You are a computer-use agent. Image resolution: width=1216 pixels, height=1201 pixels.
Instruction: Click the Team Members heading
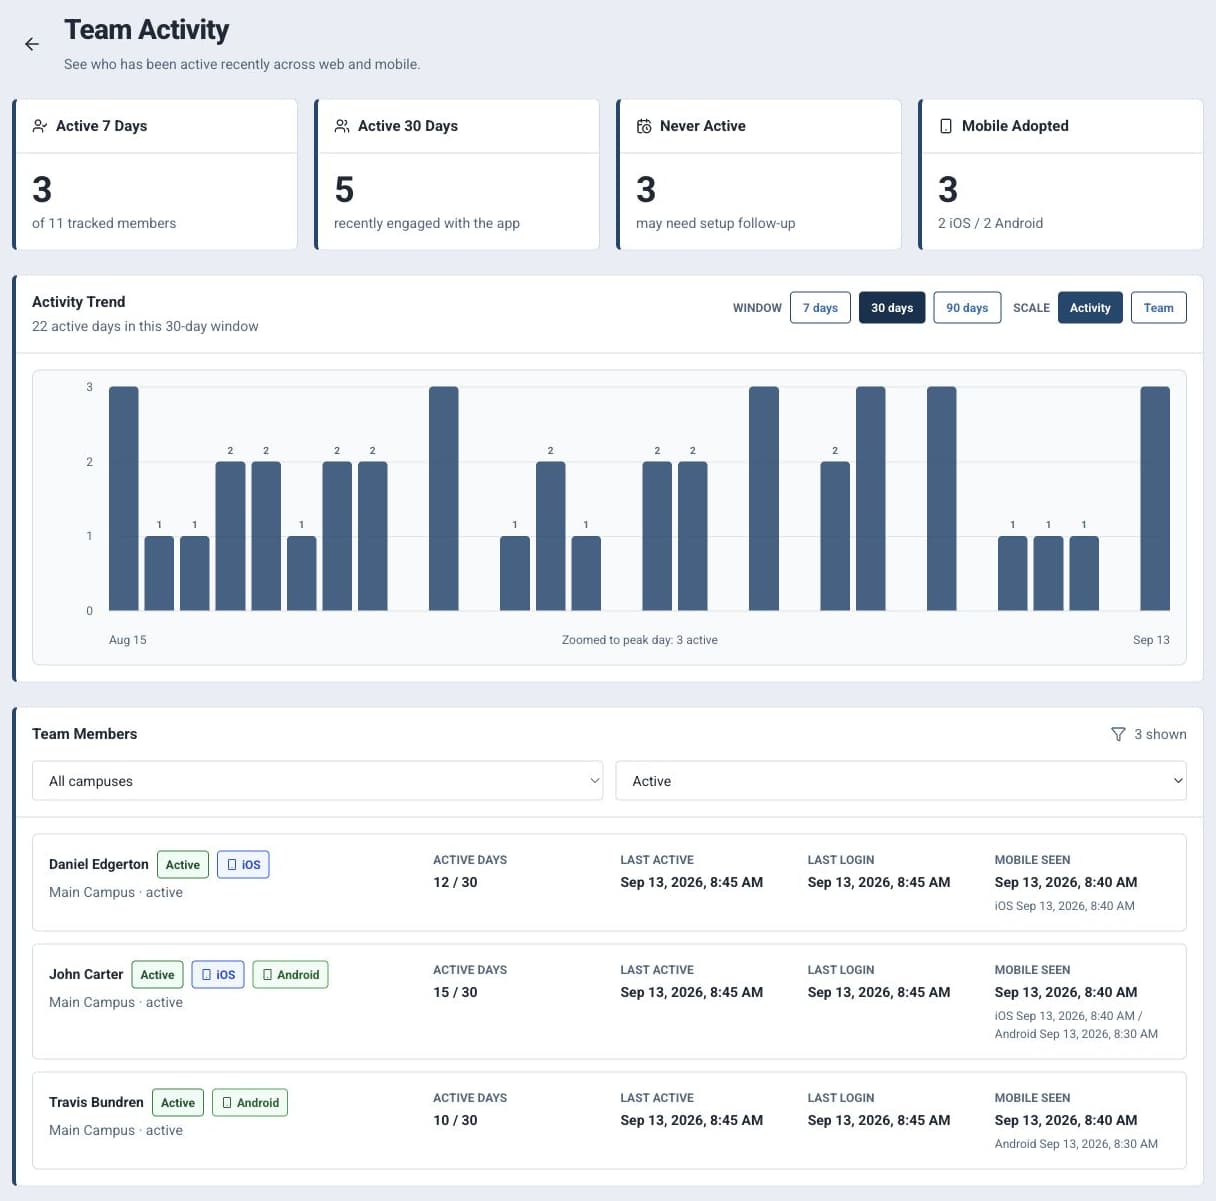pyautogui.click(x=85, y=734)
